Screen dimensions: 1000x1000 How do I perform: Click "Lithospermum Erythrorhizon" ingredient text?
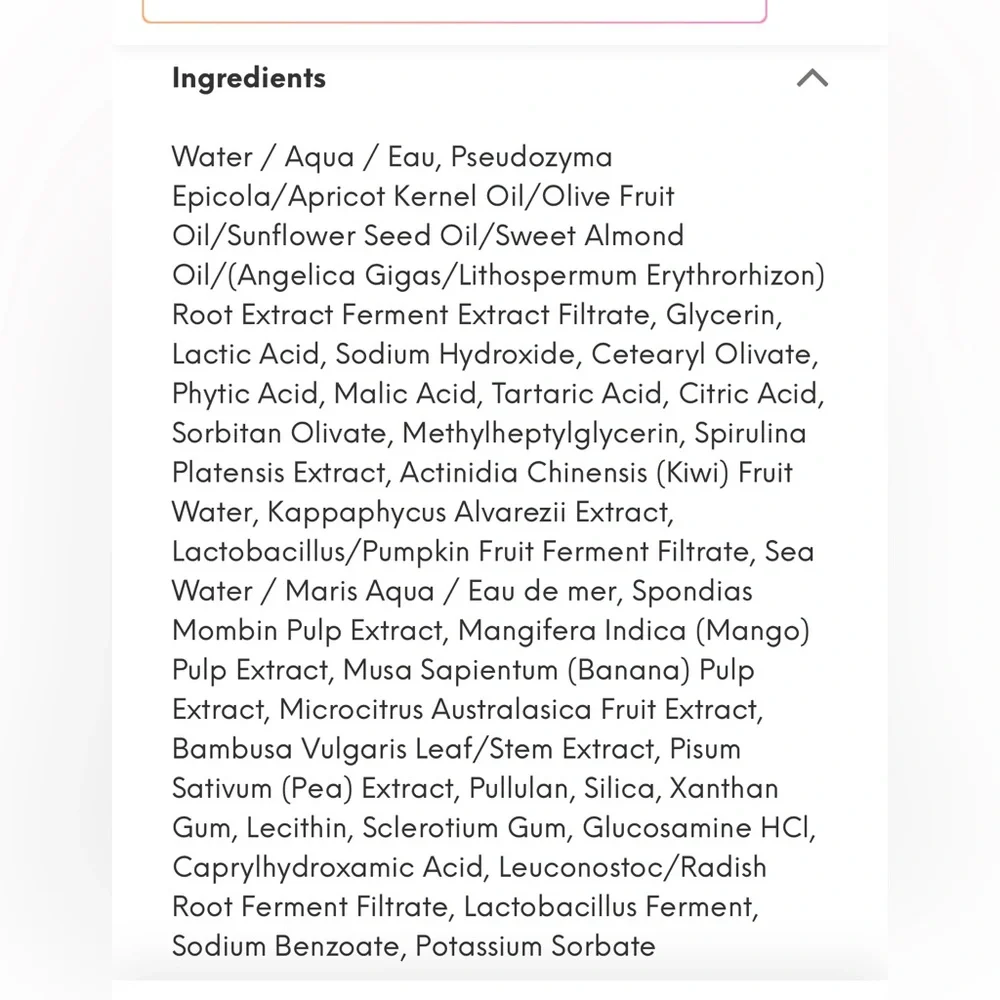(638, 276)
